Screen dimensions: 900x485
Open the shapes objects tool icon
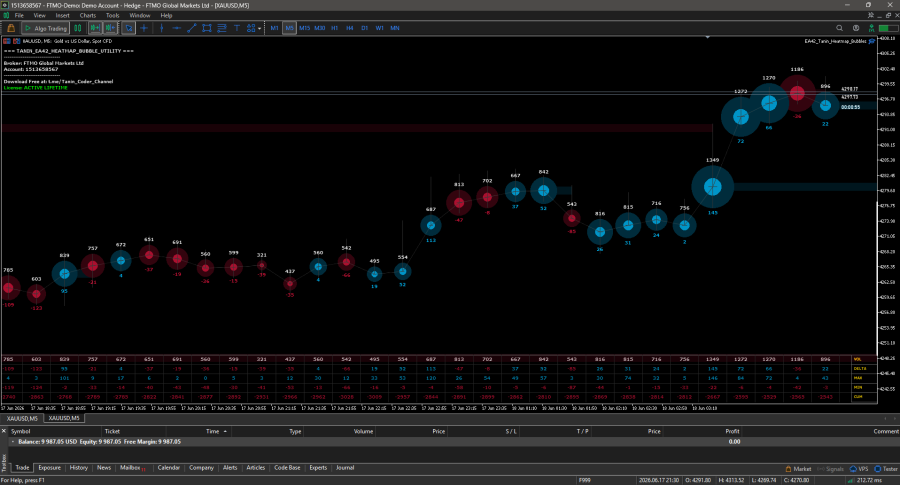pyautogui.click(x=251, y=28)
